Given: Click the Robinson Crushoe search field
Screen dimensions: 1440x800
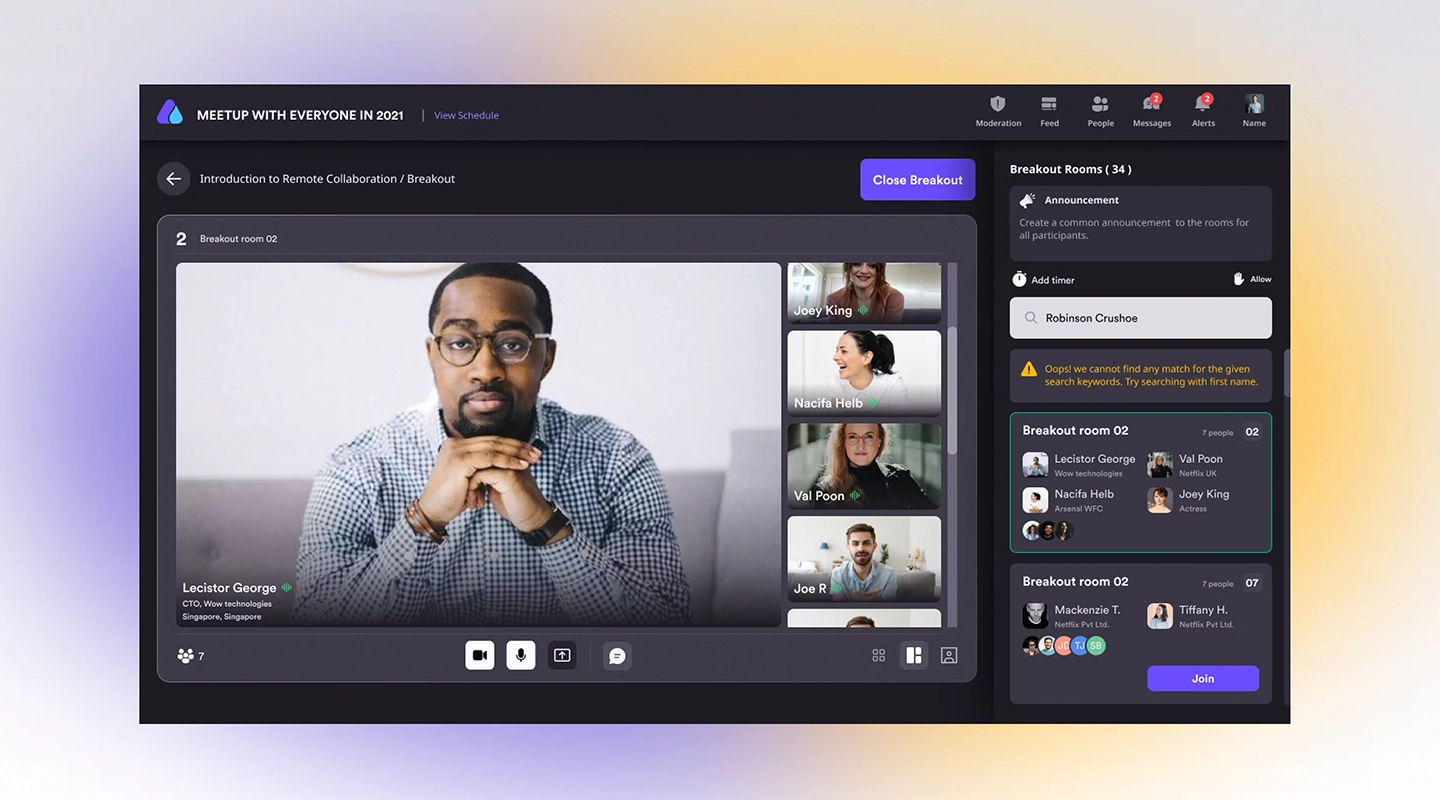Looking at the screenshot, I should coord(1140,317).
